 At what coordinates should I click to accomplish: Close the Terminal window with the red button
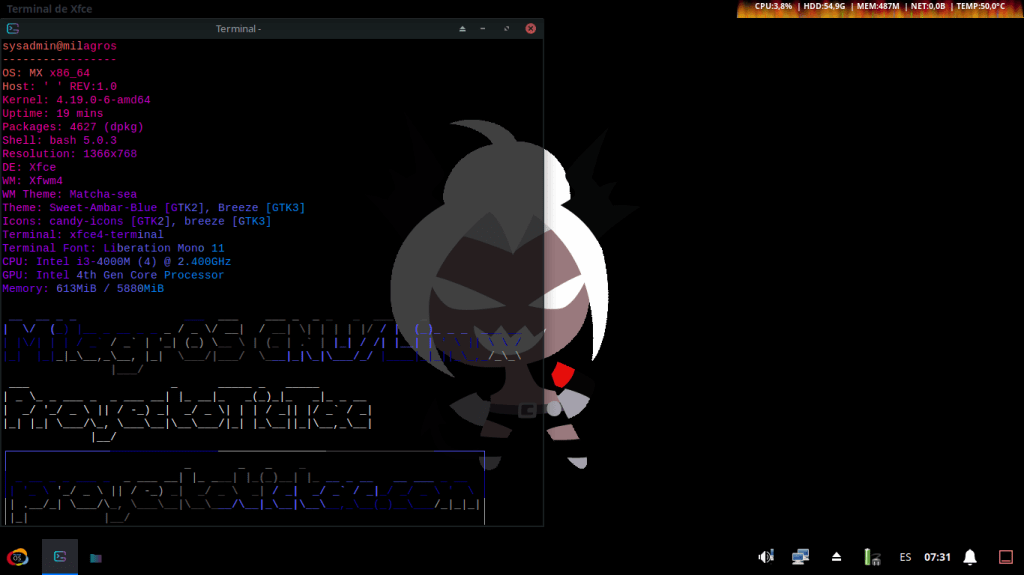tap(530, 29)
